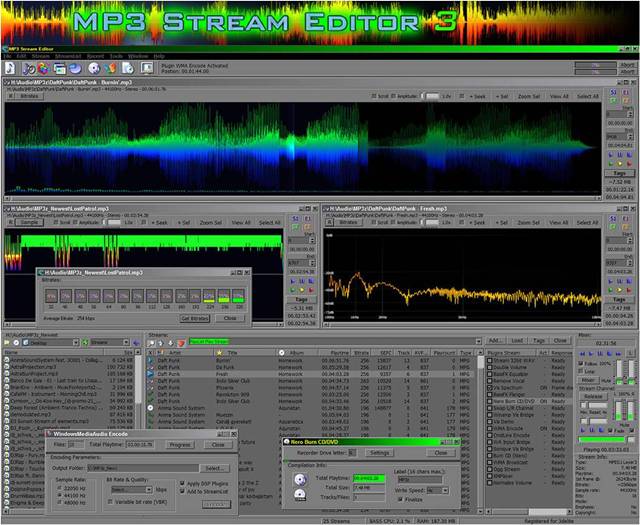
Task: Toggle the Vis Spectrum plugin checkbox
Action: (489, 388)
